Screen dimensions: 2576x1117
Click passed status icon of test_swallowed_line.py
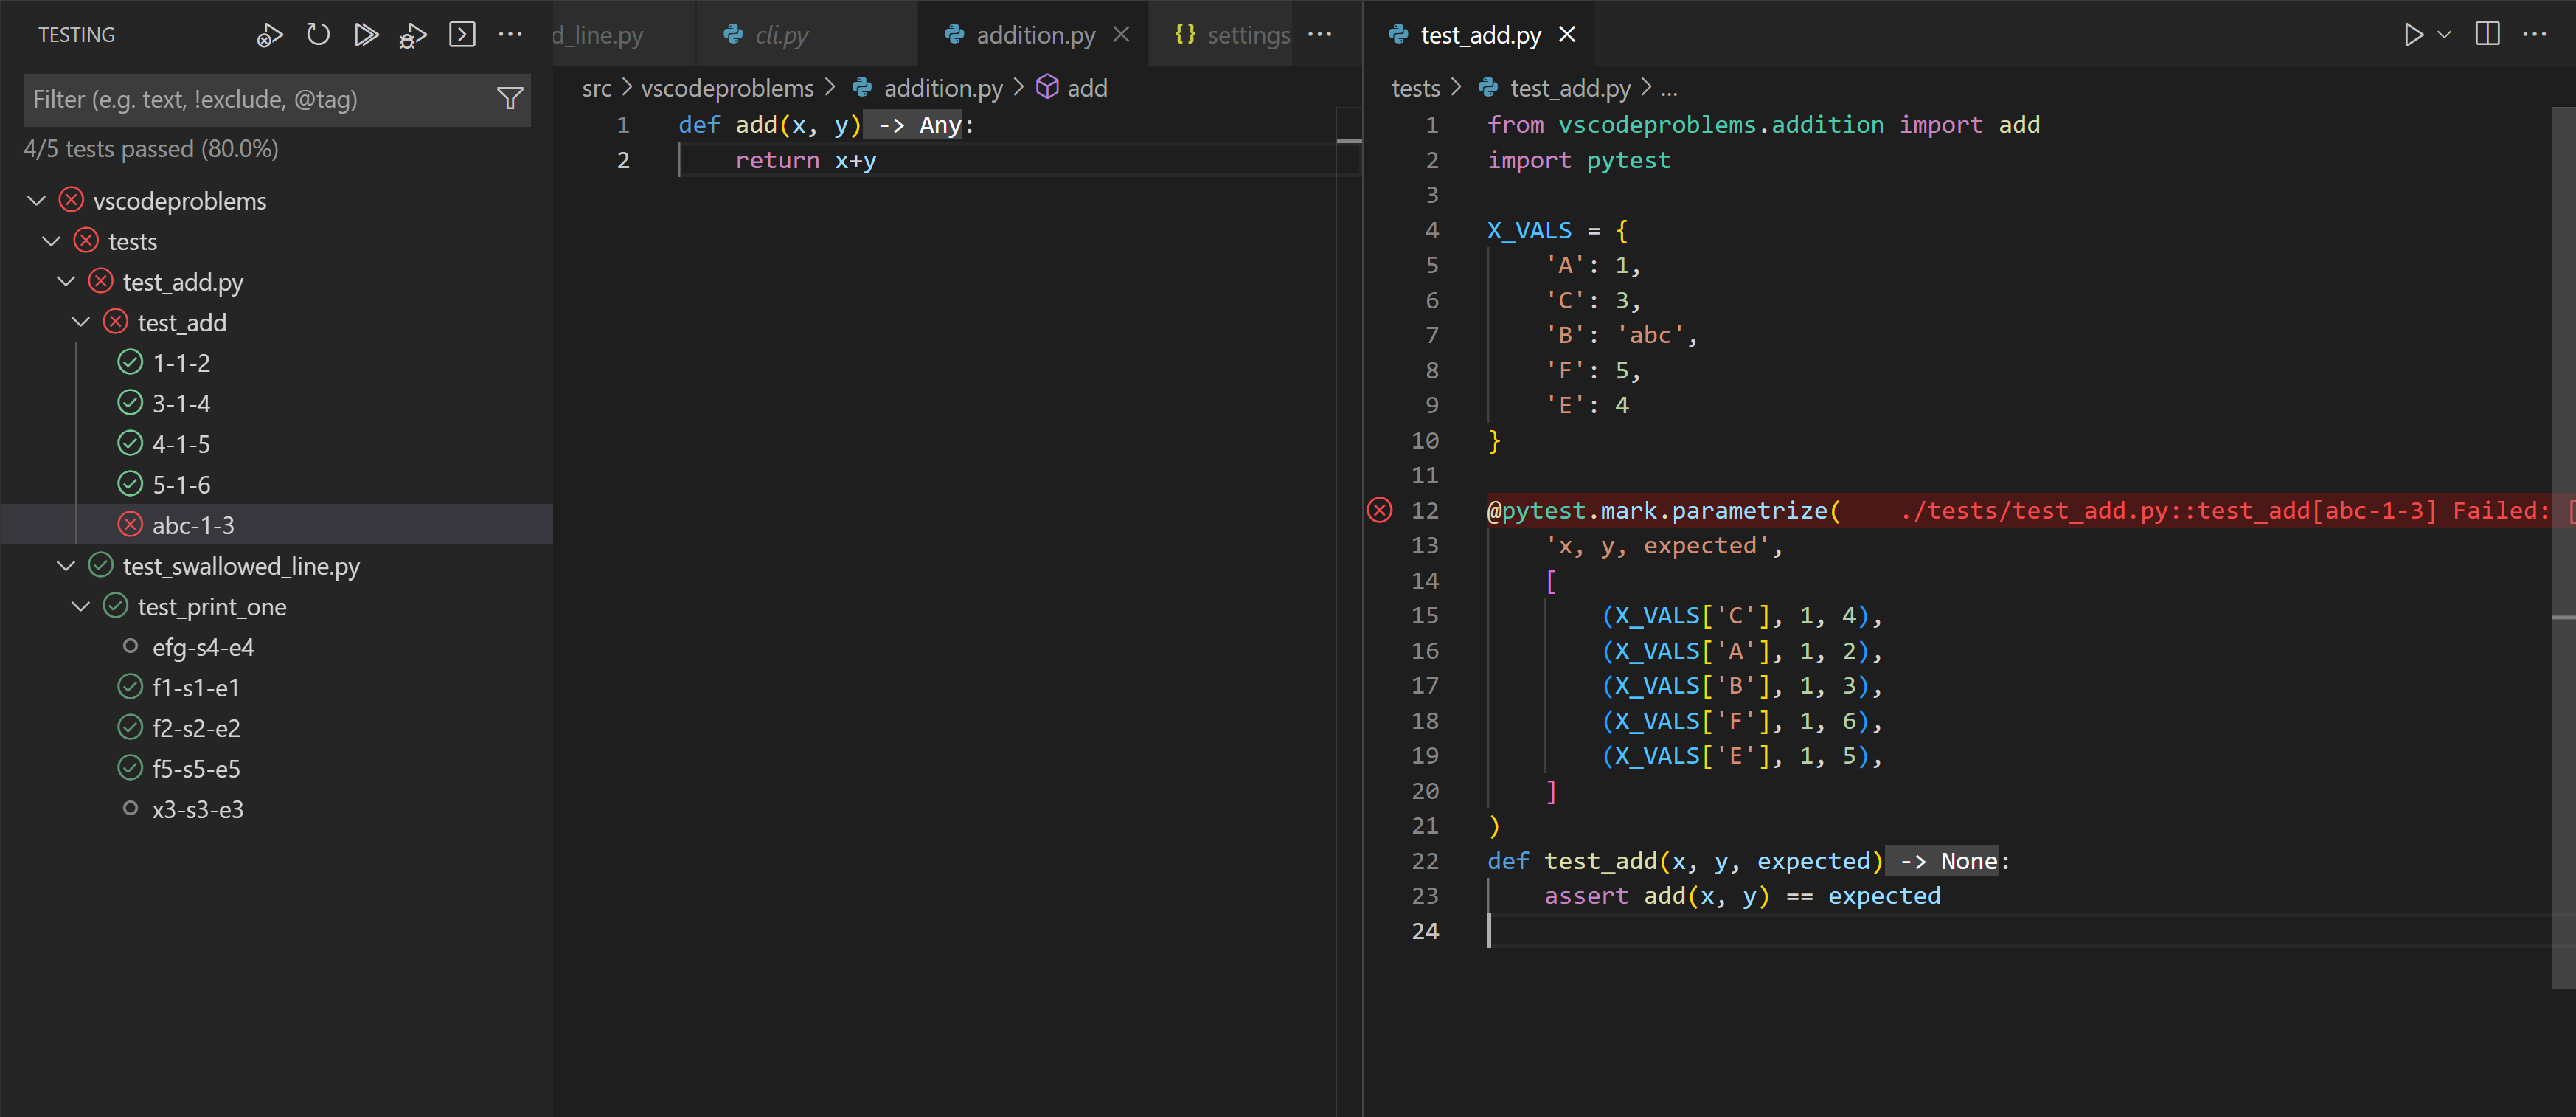101,565
